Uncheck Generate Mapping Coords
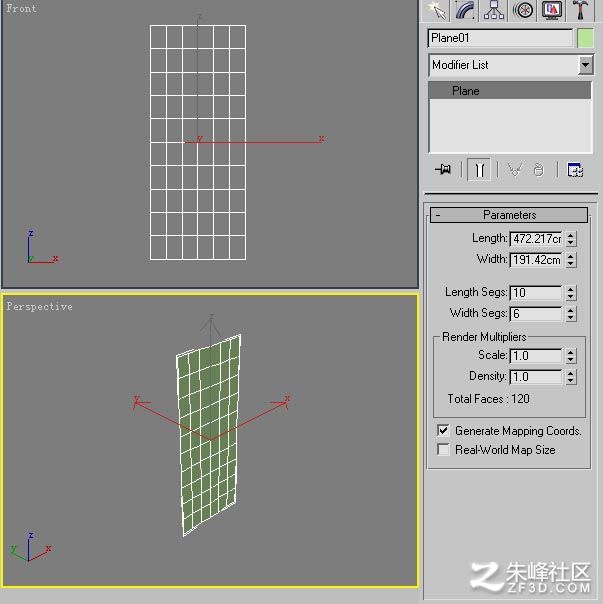 click(443, 430)
